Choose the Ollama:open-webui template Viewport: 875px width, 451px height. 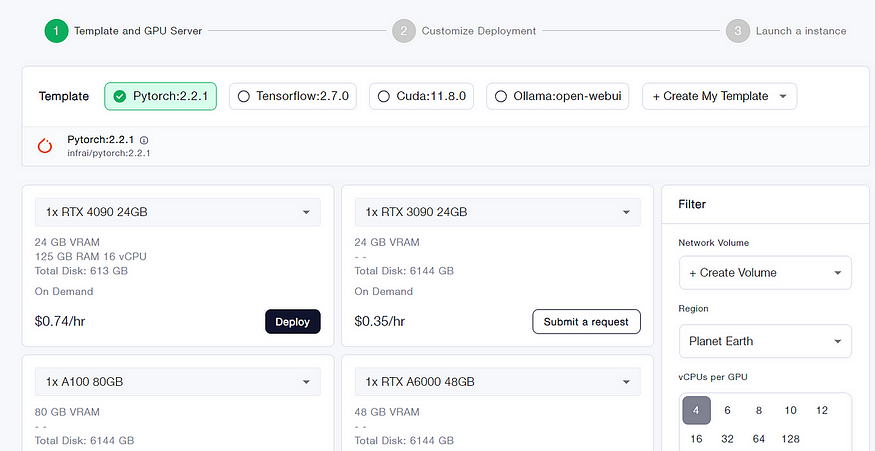tap(557, 96)
